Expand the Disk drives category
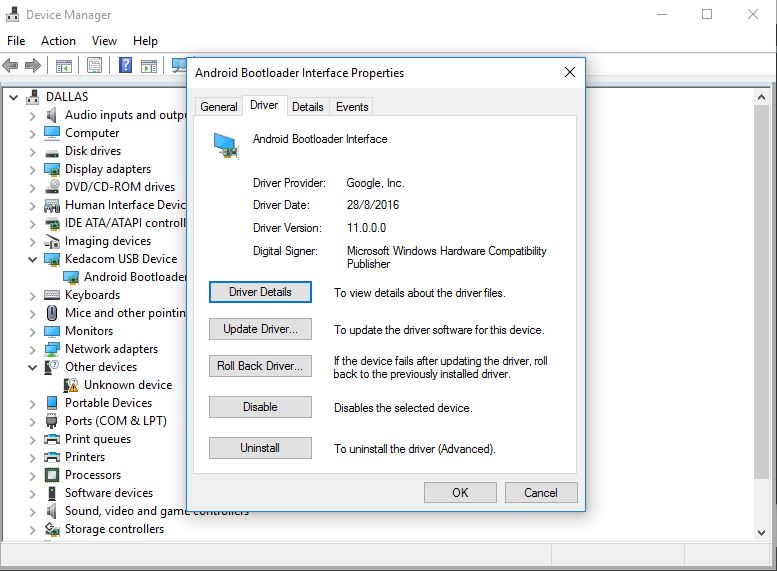777x571 pixels. coord(33,151)
